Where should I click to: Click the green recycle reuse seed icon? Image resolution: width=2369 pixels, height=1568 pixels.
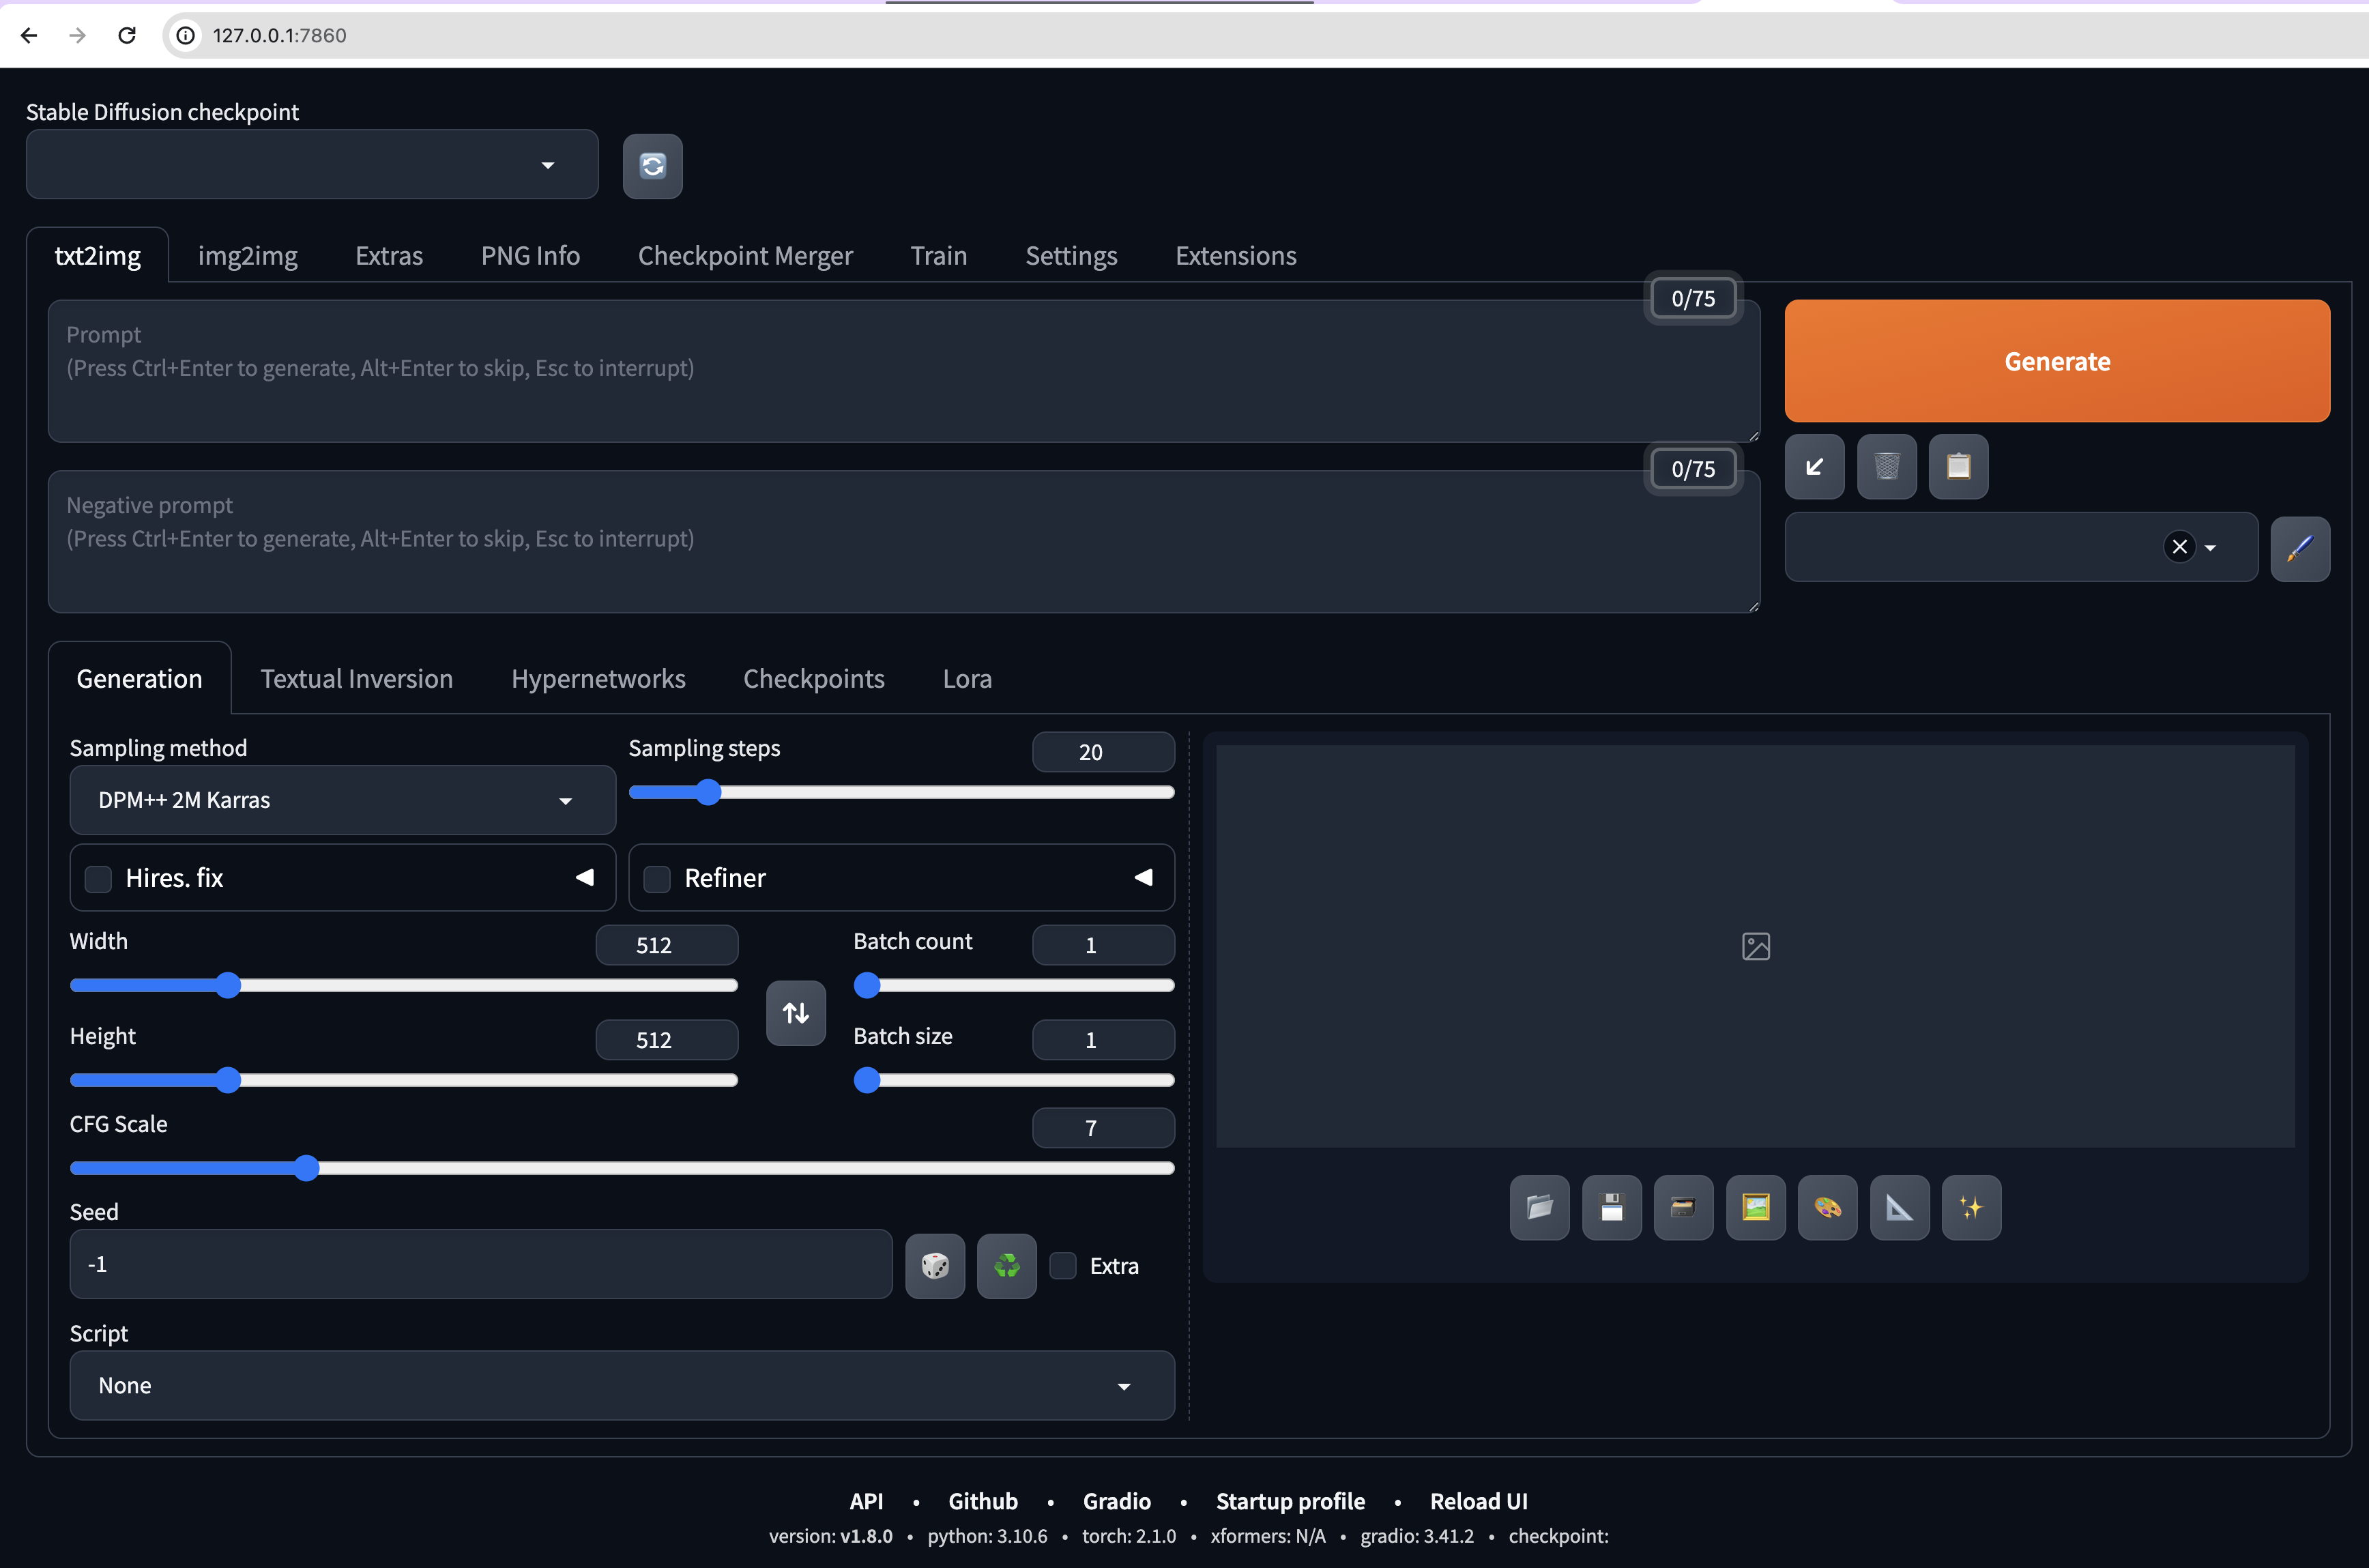click(x=1006, y=1266)
